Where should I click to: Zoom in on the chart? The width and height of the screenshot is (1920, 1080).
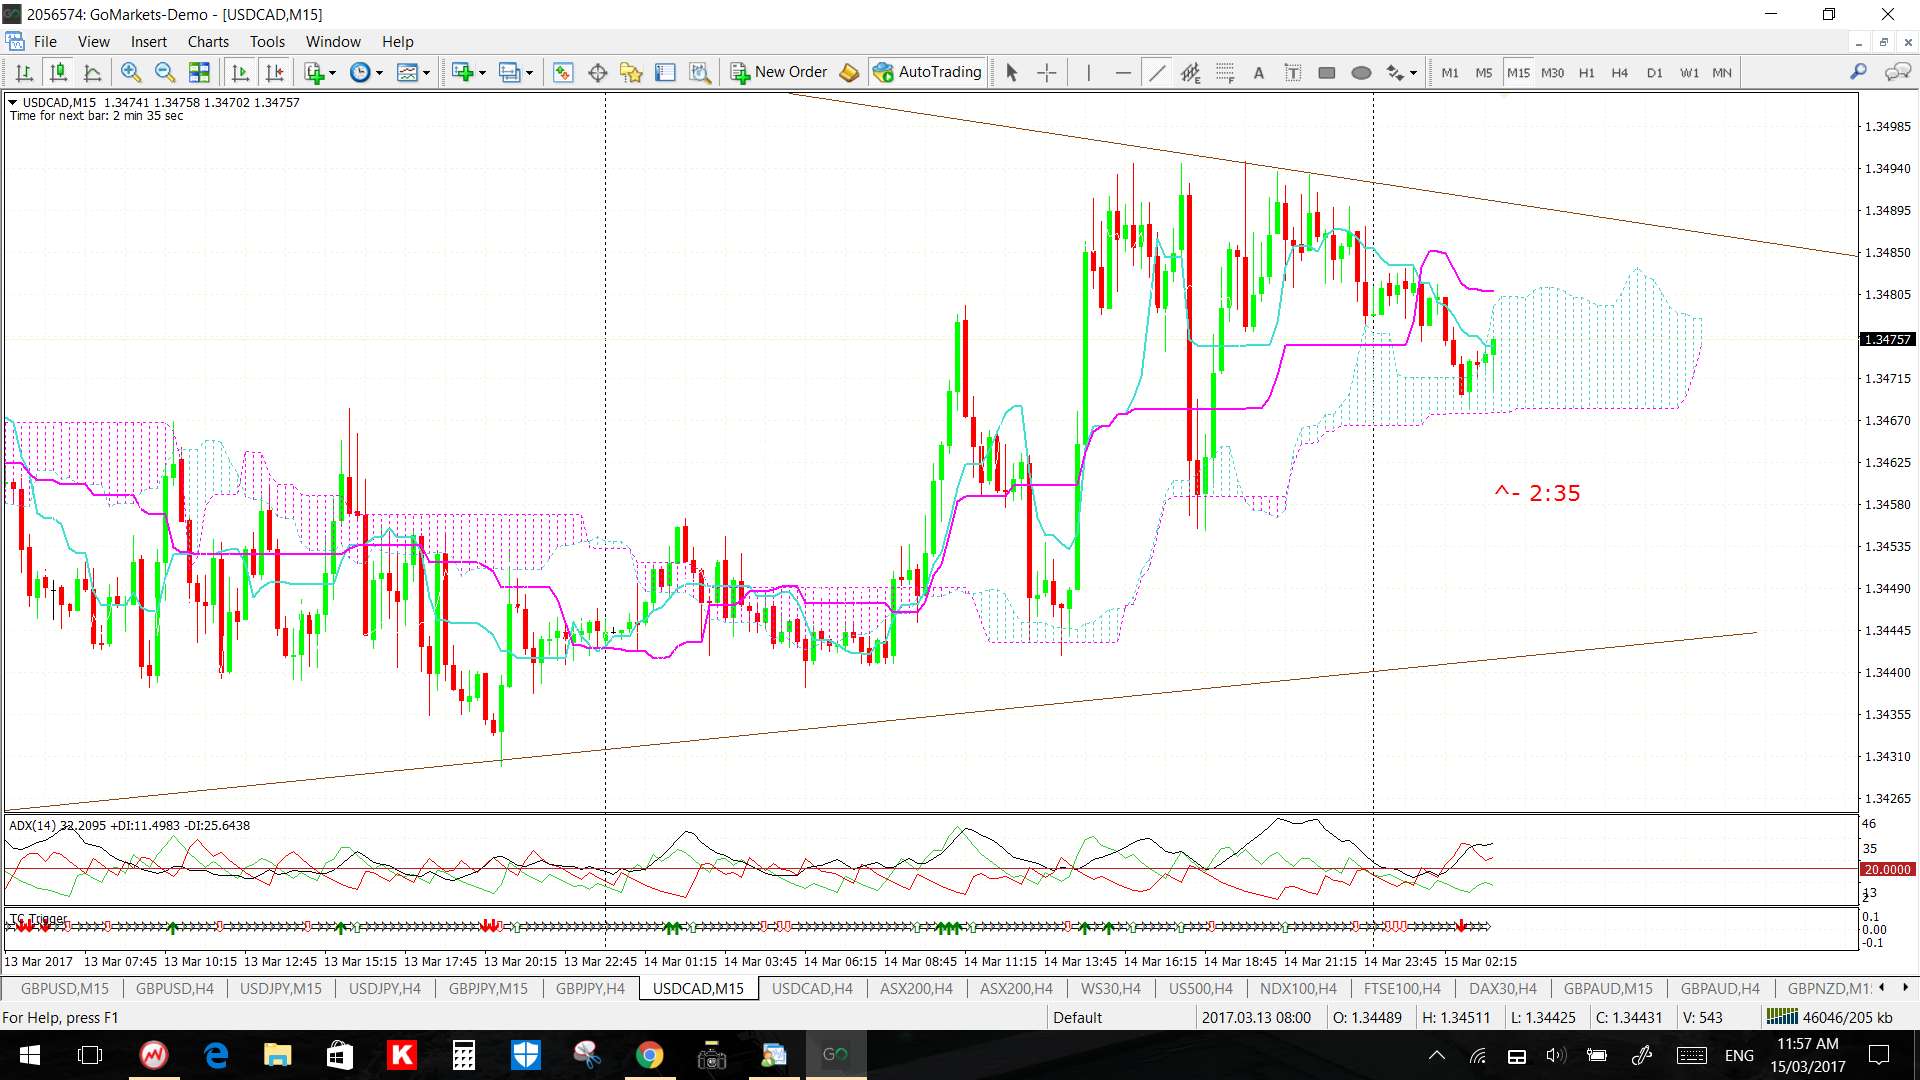click(x=130, y=72)
